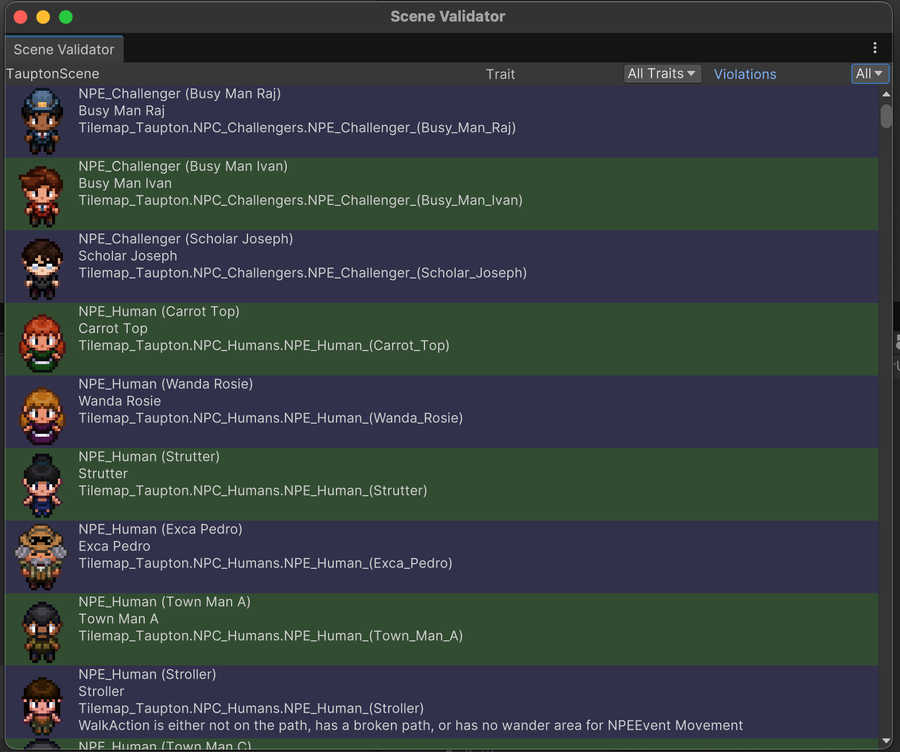Click the yellow minimize window button
This screenshot has width=900, height=752.
(x=43, y=17)
